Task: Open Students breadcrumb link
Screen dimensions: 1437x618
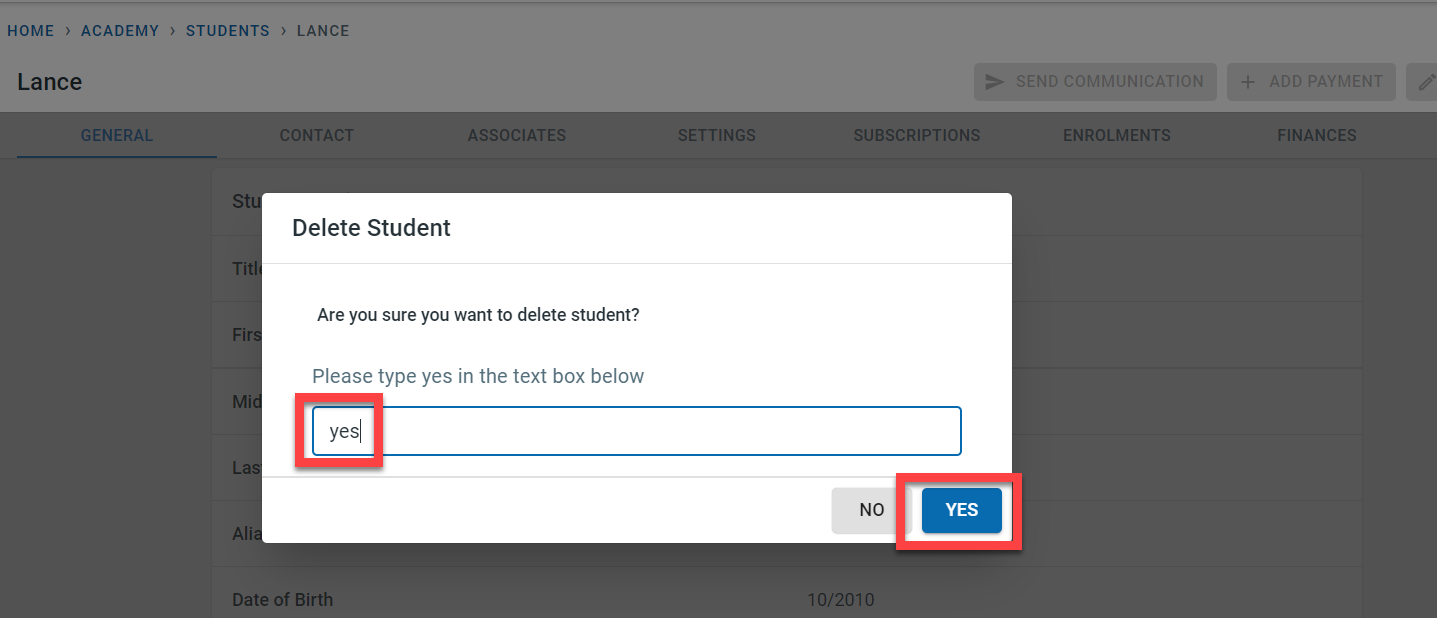Action: tap(228, 31)
